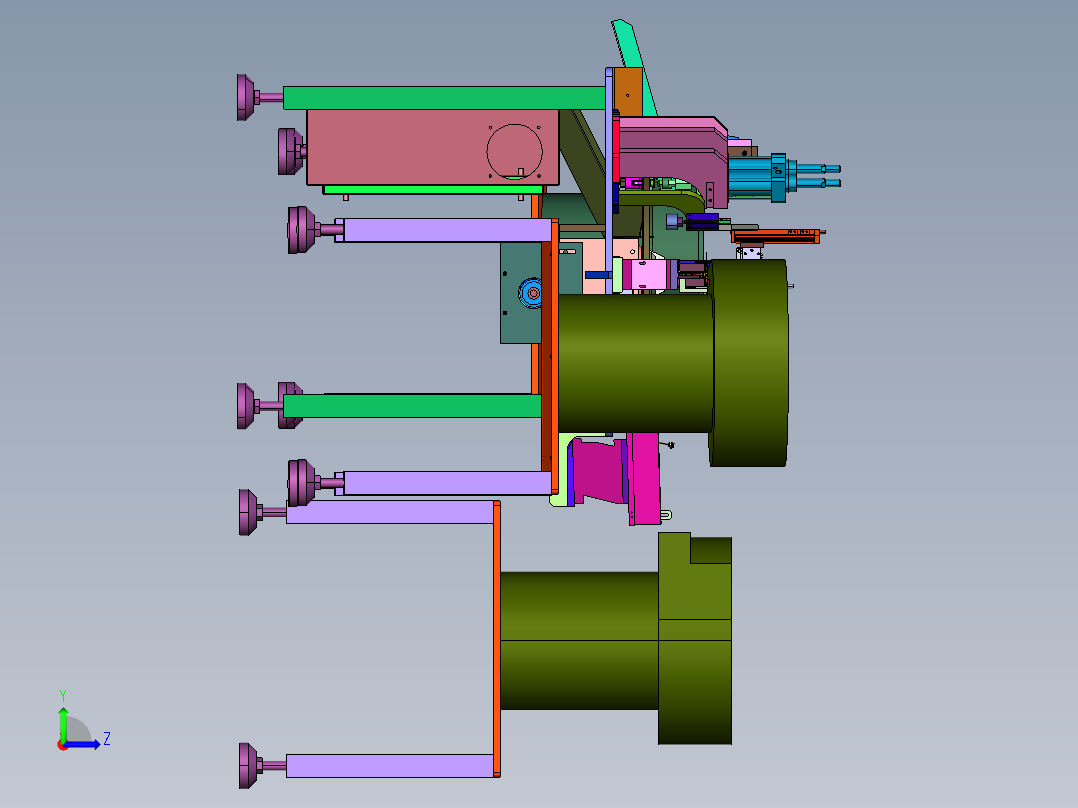Select the bottom olive cylinder body
1078x808 pixels.
[x=579, y=640]
